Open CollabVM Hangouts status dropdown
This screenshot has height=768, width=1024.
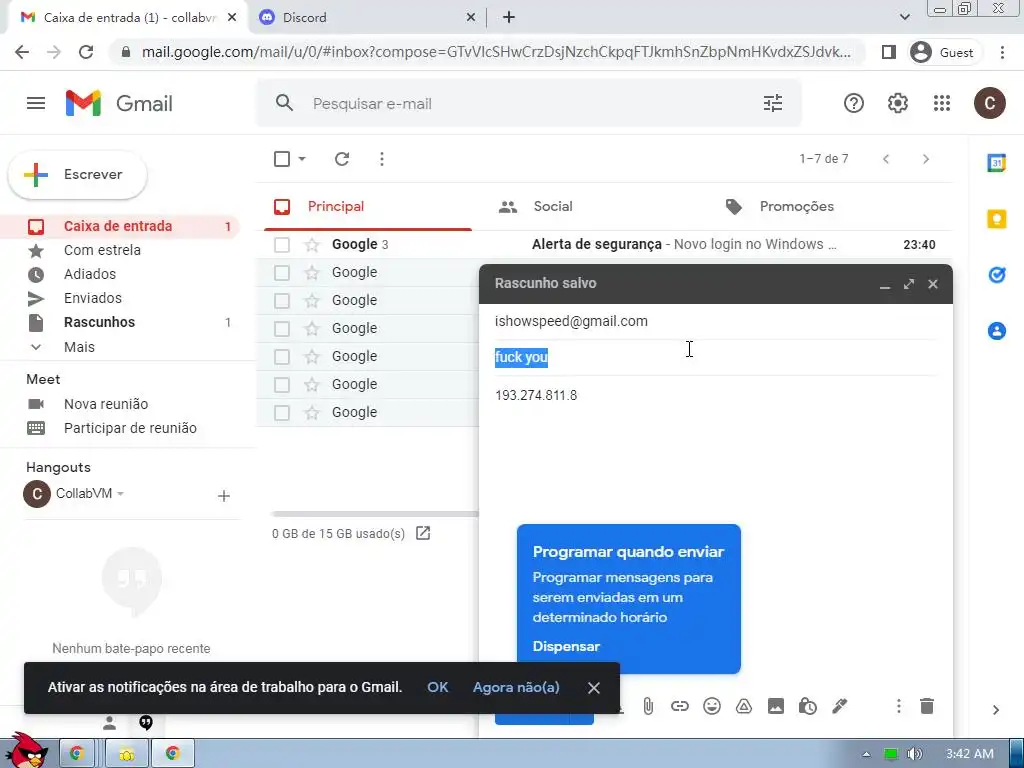[120, 494]
